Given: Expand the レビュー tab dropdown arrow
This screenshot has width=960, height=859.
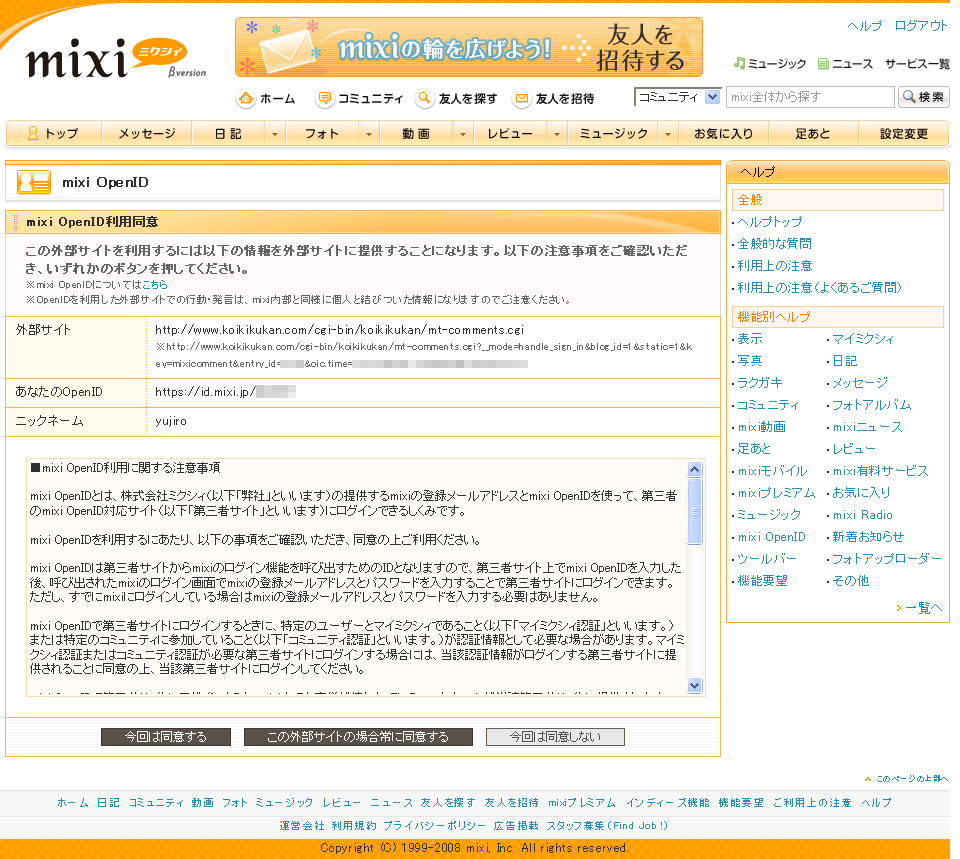Looking at the screenshot, I should [x=557, y=134].
